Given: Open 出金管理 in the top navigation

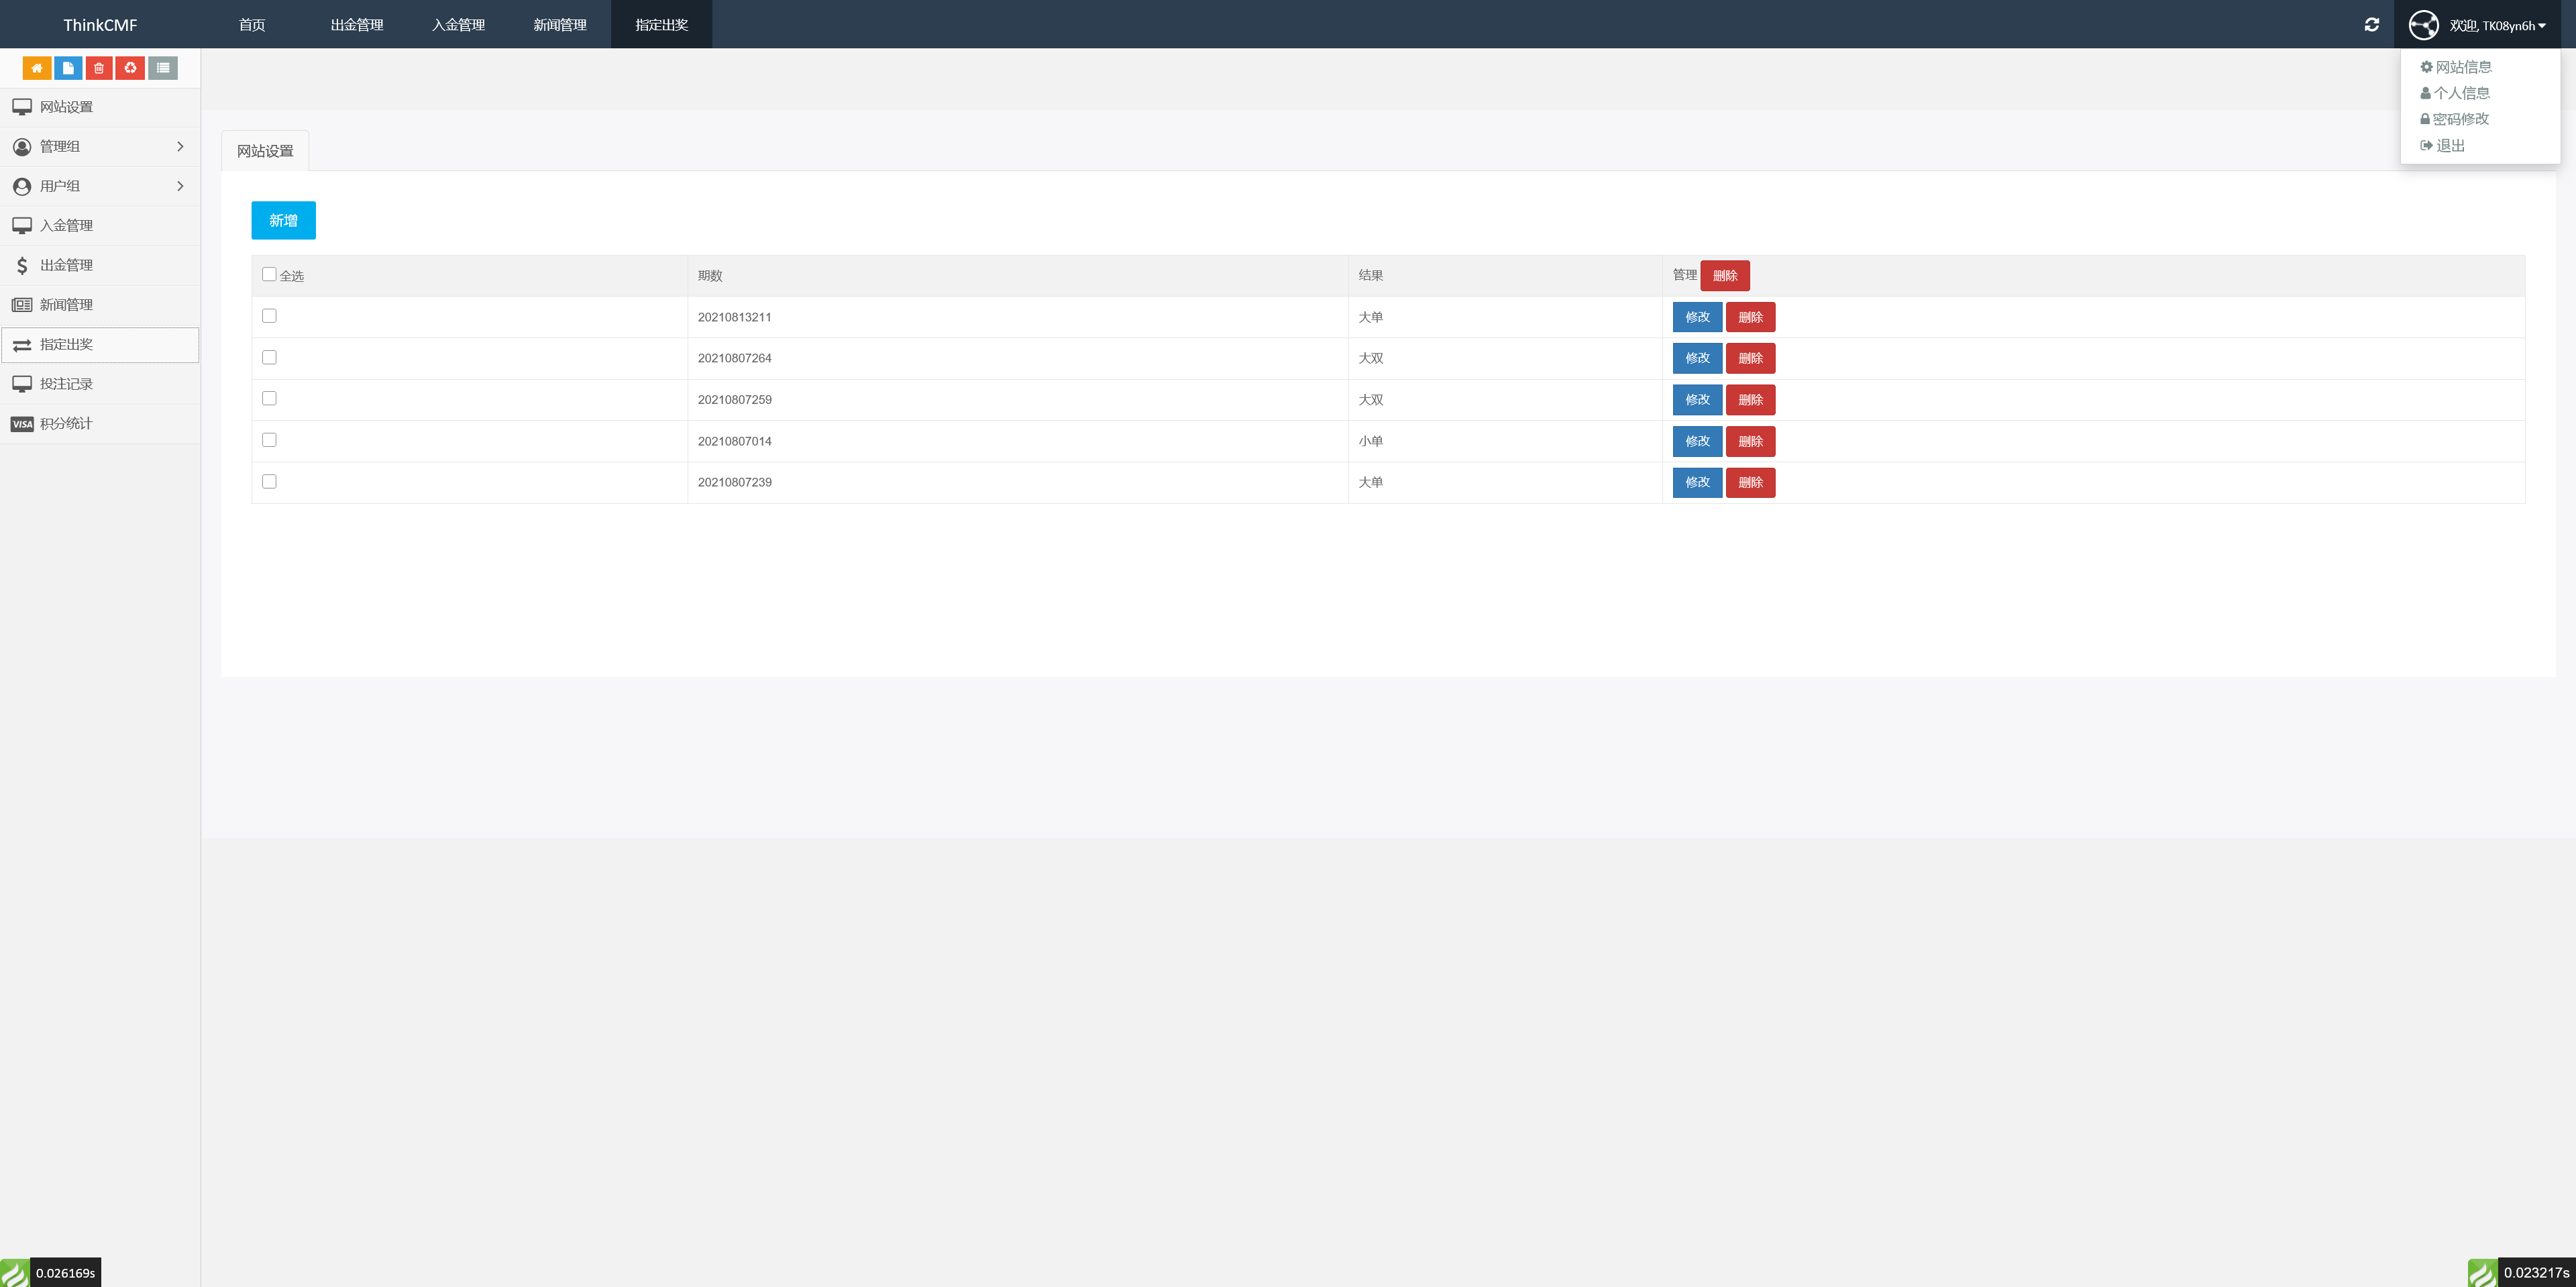Looking at the screenshot, I should click(x=357, y=25).
